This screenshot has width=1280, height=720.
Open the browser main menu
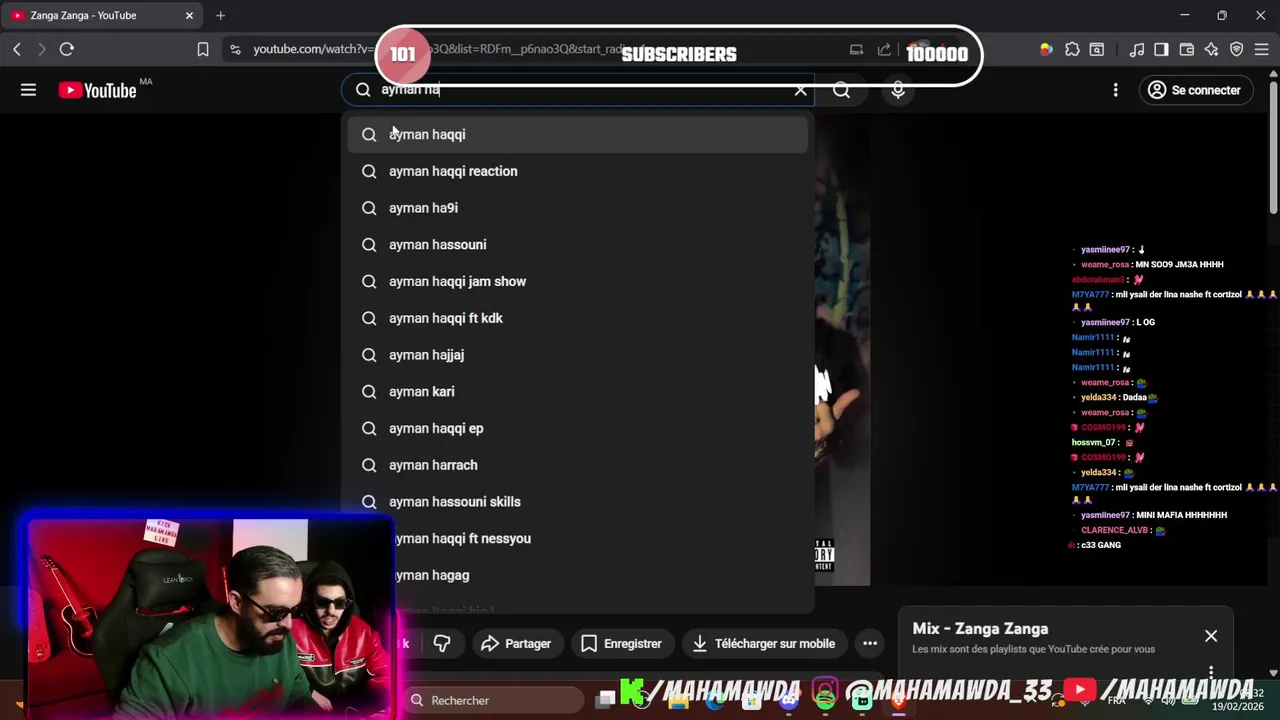tap(1261, 49)
